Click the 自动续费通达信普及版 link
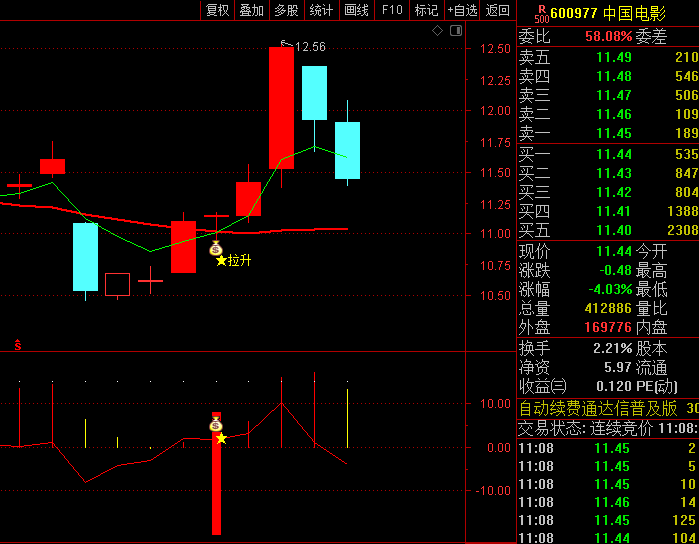This screenshot has width=699, height=544. pyautogui.click(x=598, y=408)
